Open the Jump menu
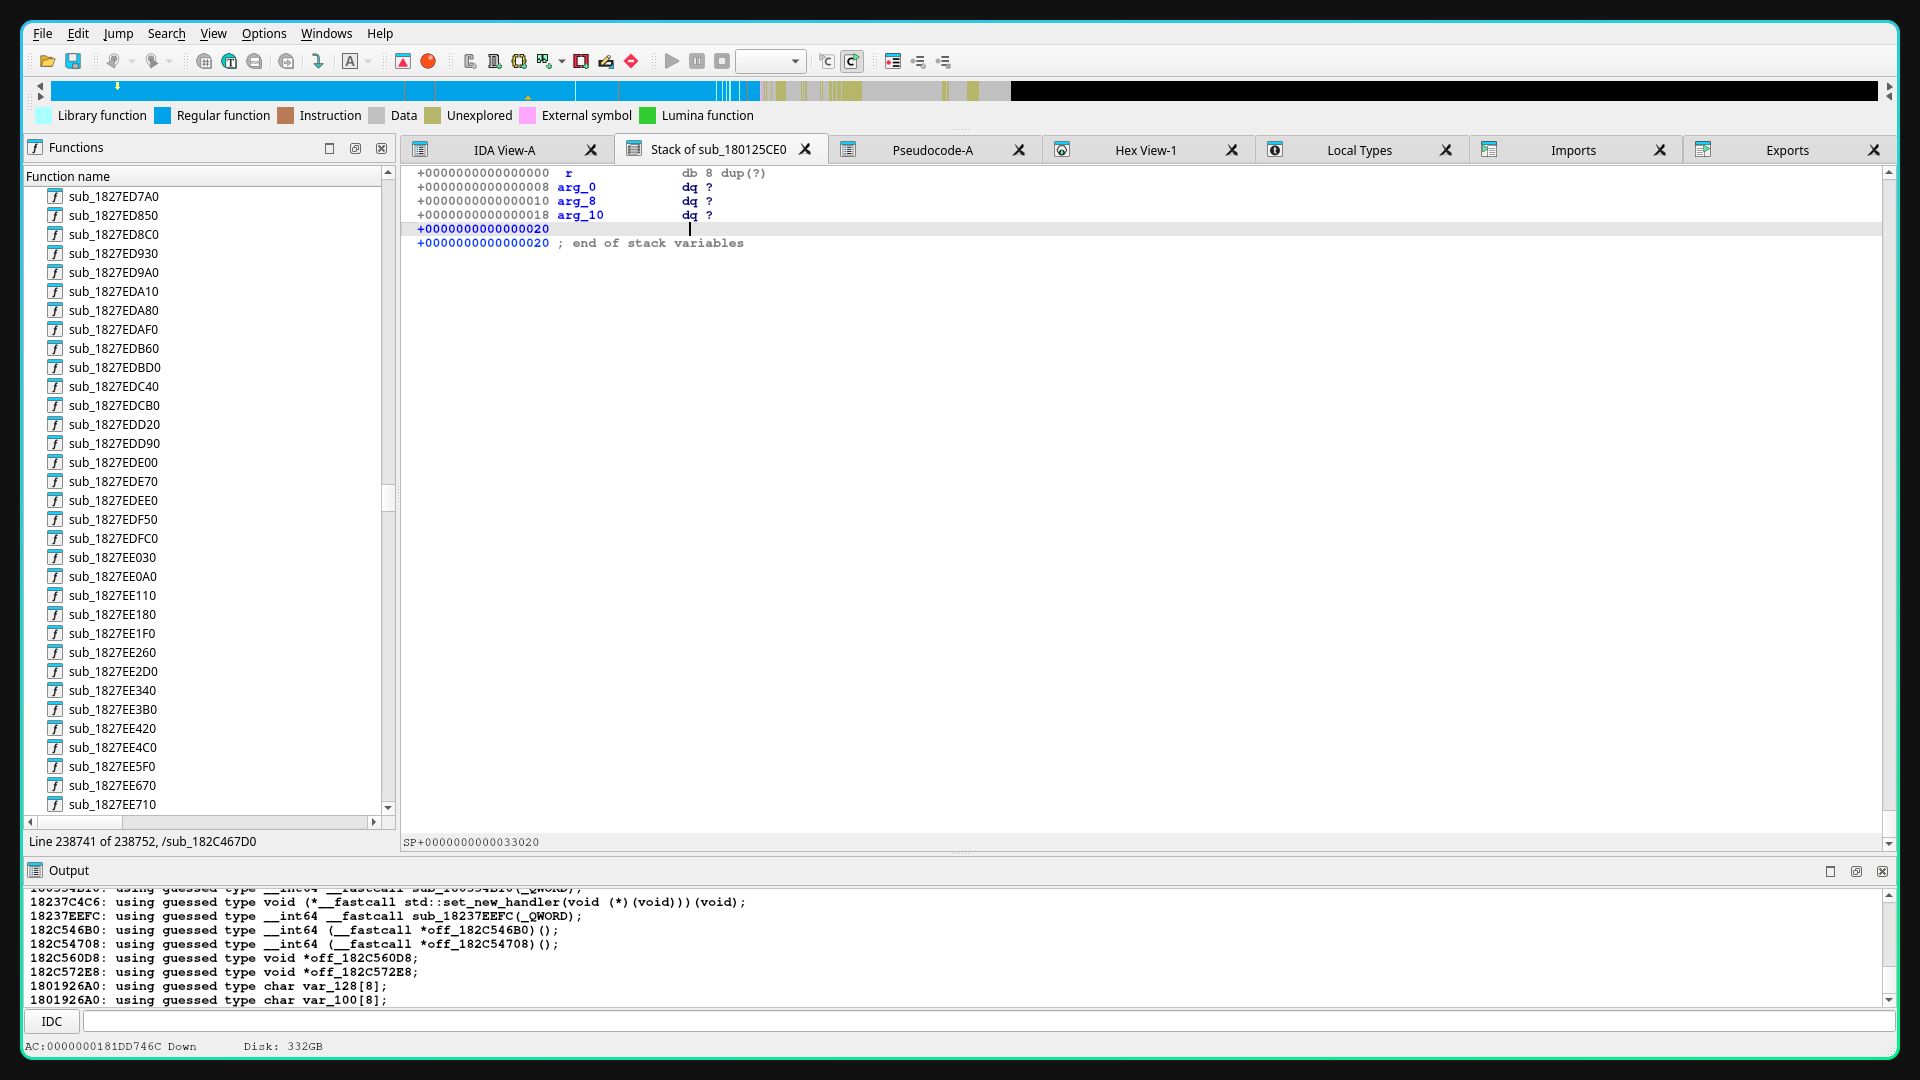Image resolution: width=1920 pixels, height=1080 pixels. 118,33
